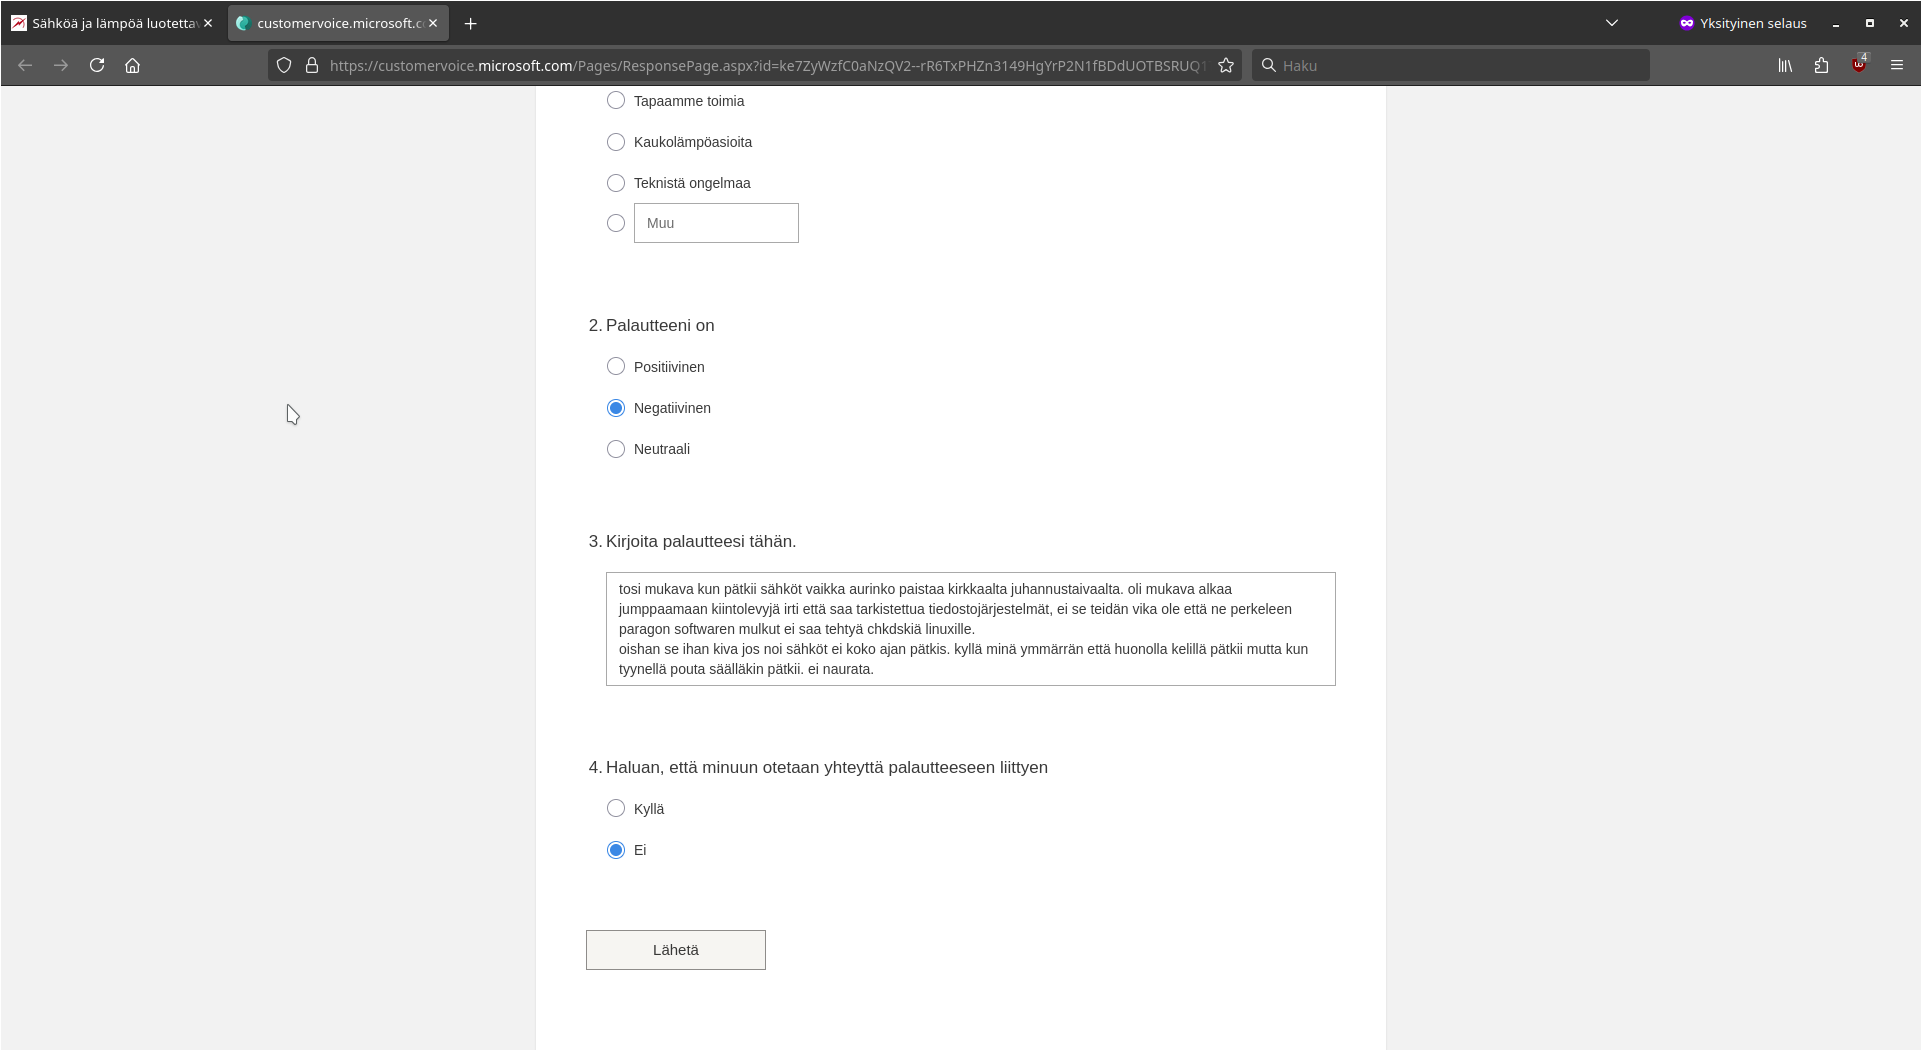Go back to the previous page

[25, 65]
